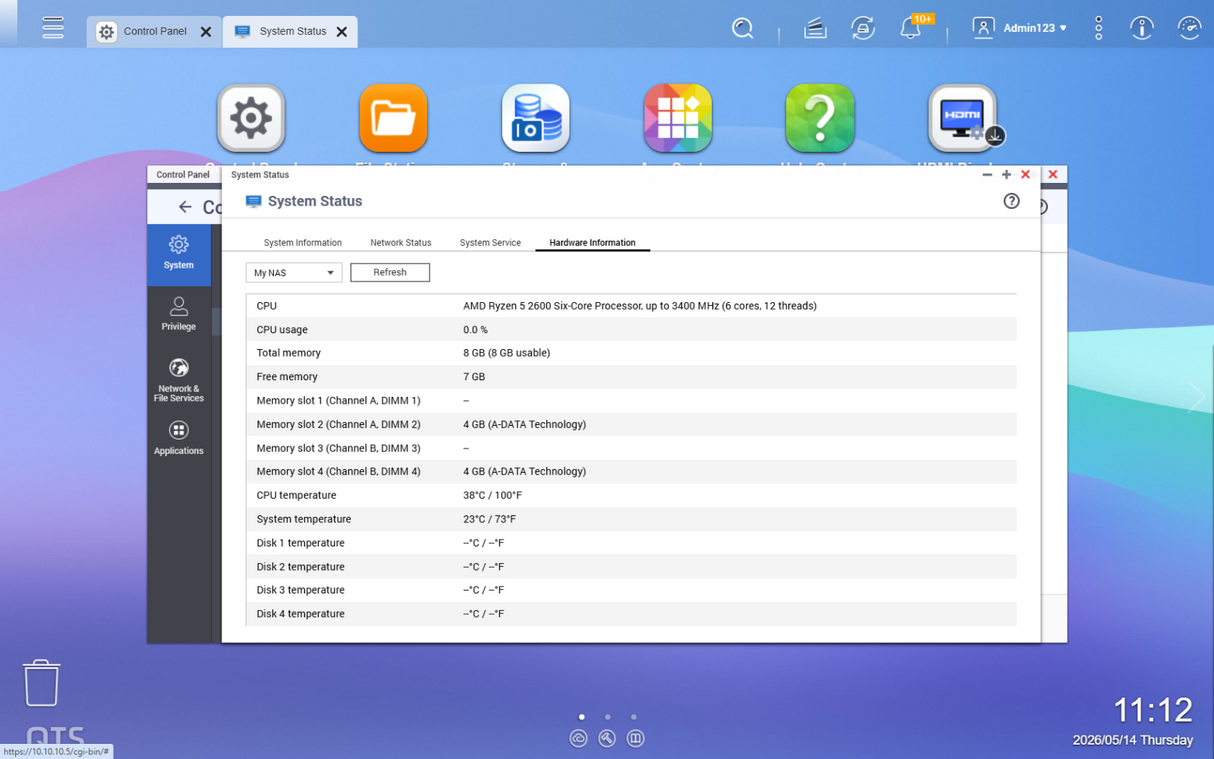Open the search magnifier in top bar

click(742, 28)
